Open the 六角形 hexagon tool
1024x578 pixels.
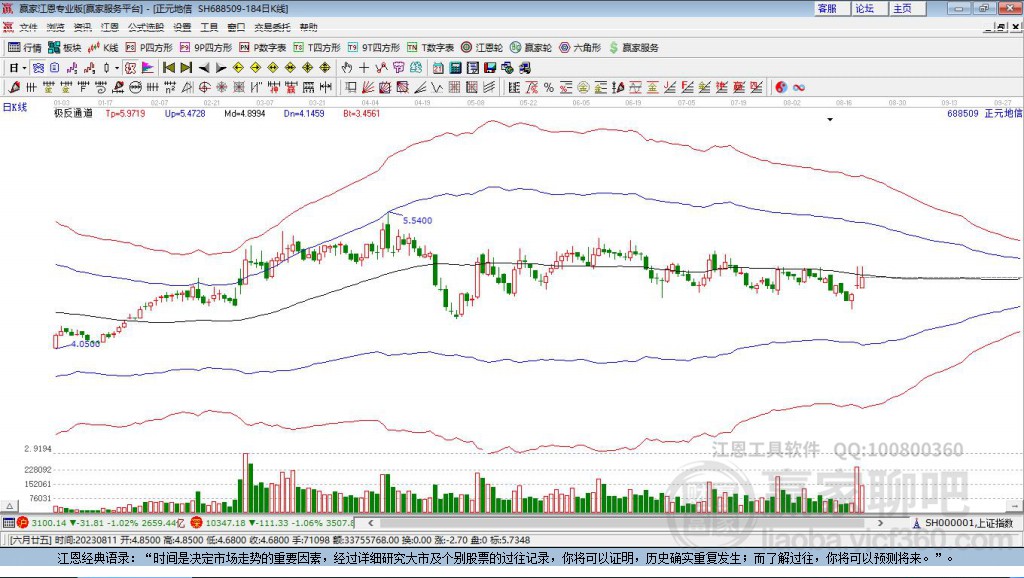(x=580, y=48)
